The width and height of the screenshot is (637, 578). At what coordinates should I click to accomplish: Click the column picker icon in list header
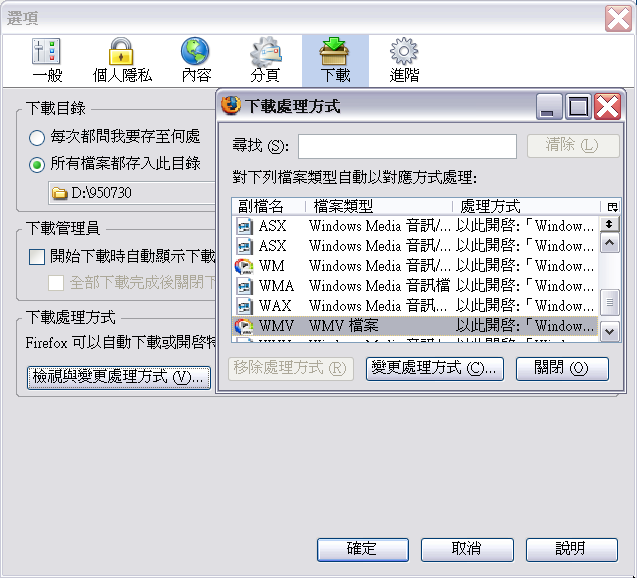tap(611, 206)
